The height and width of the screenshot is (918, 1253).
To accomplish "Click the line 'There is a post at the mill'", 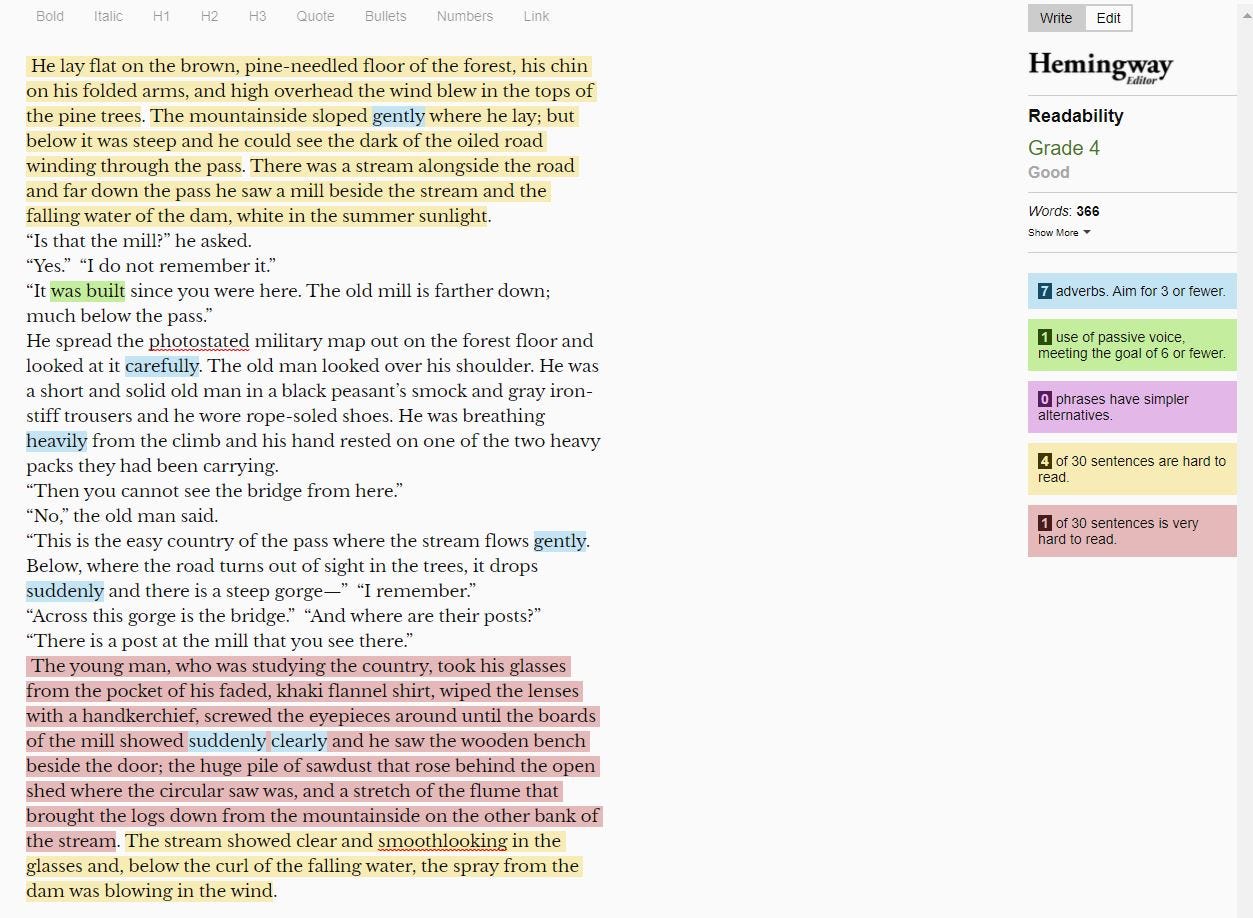I will click(220, 641).
